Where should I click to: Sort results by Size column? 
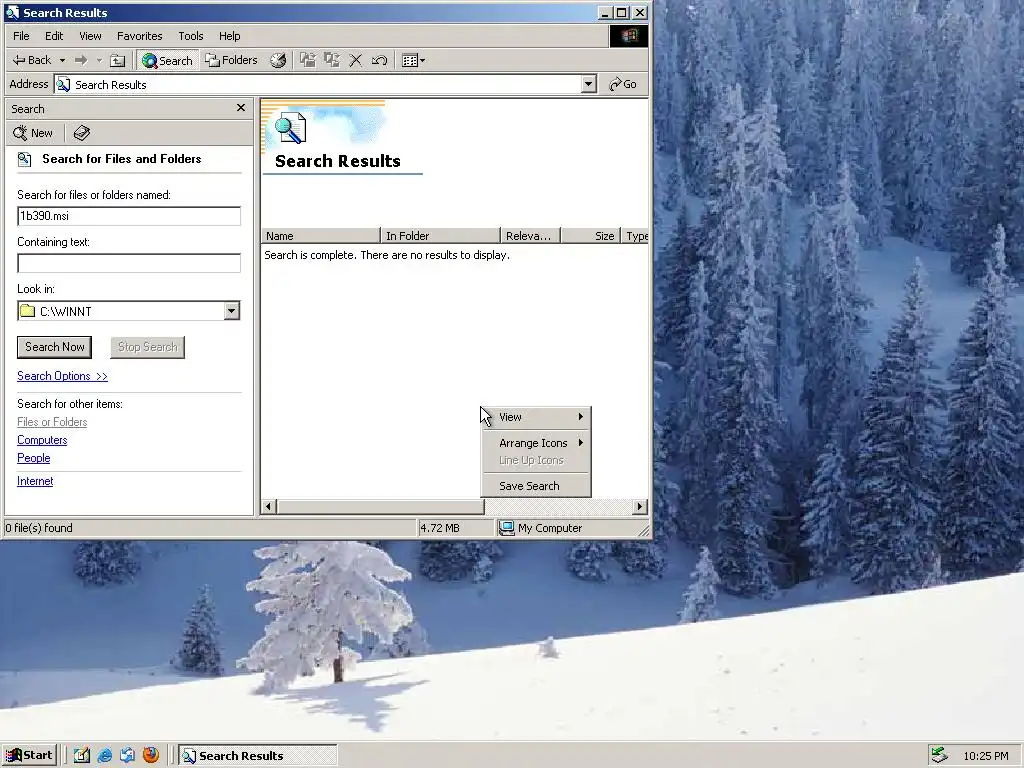click(x=591, y=236)
